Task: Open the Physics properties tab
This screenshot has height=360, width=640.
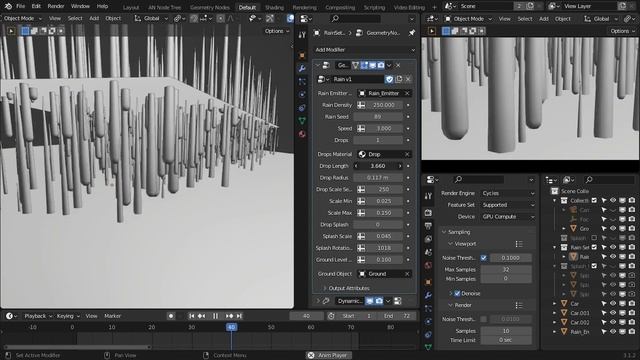Action: pos(302,95)
